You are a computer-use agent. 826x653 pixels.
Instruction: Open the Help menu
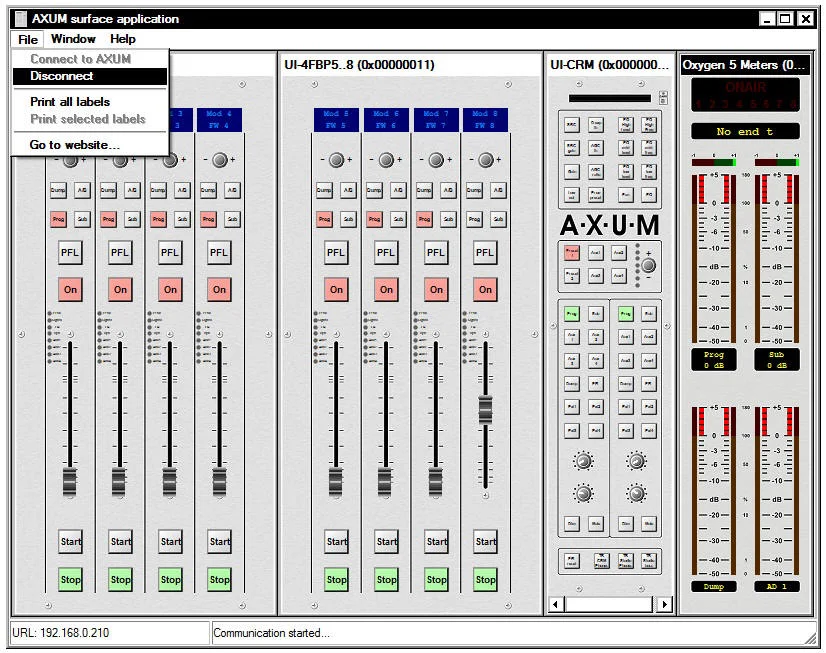point(123,39)
